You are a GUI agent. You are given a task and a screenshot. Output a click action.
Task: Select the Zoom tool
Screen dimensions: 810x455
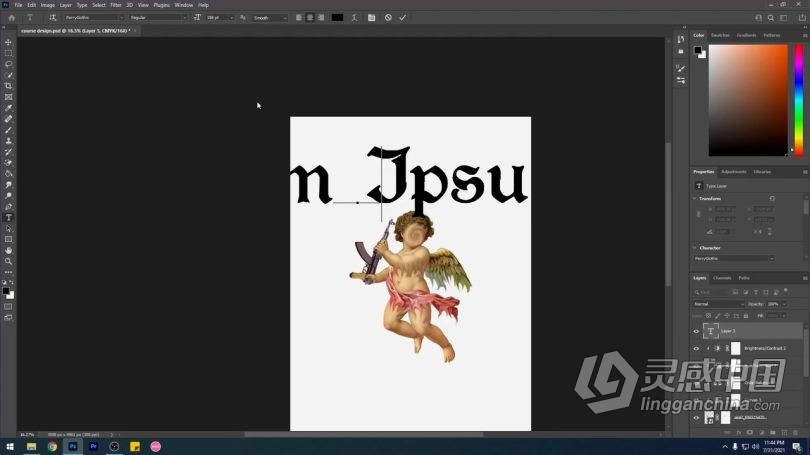coord(8,261)
